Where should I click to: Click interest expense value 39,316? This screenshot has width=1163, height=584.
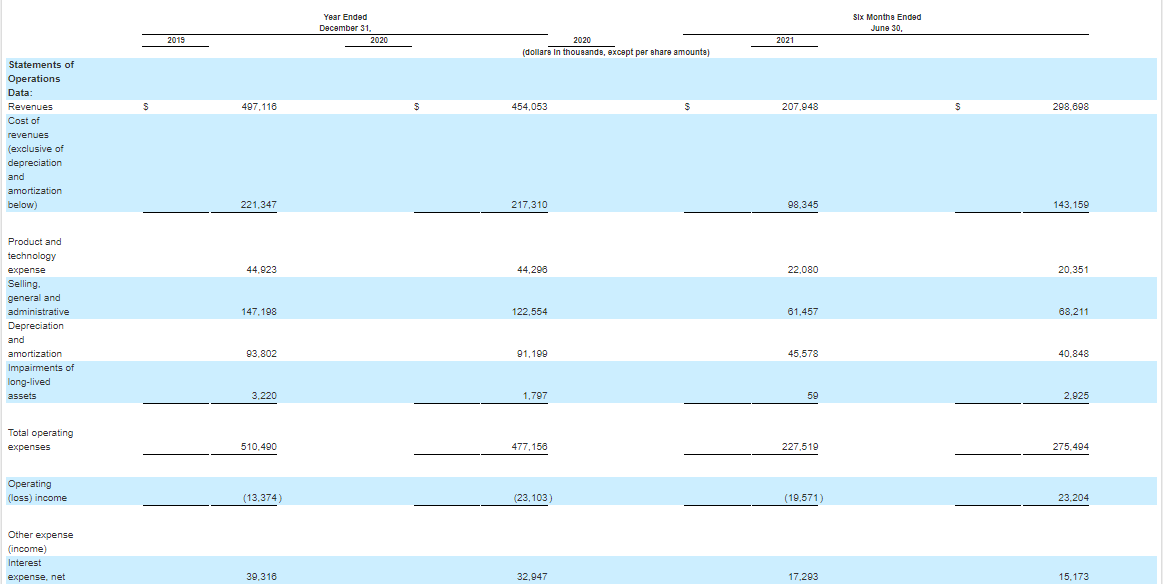pyautogui.click(x=261, y=577)
